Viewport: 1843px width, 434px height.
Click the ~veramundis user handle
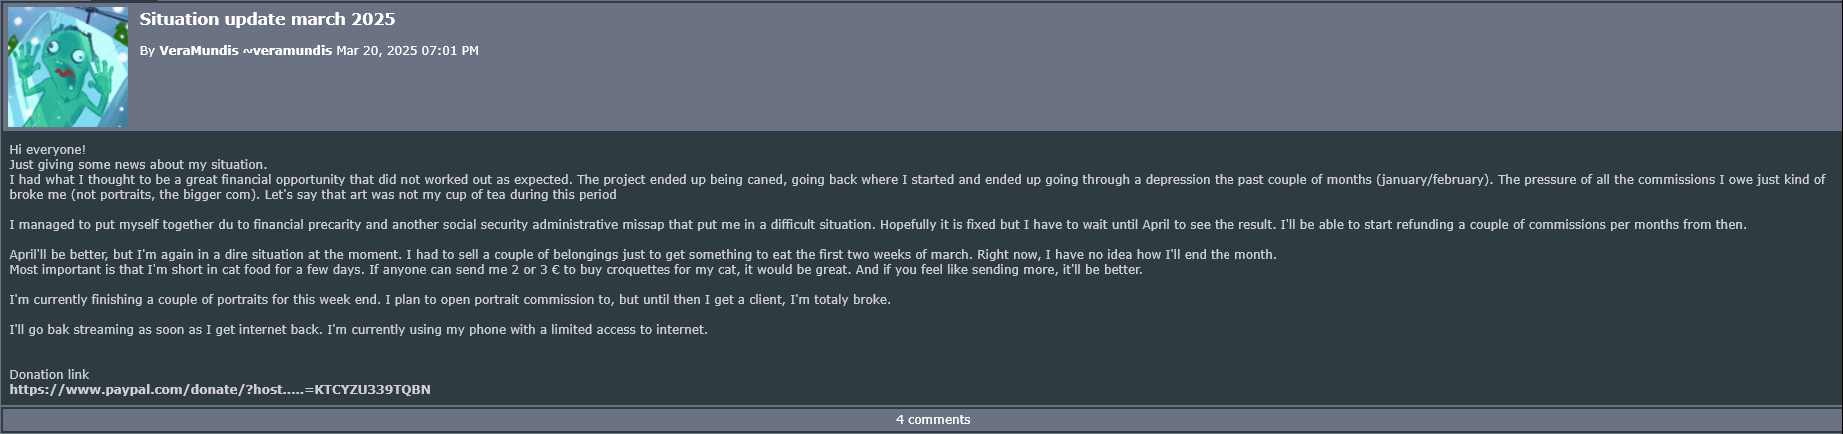click(287, 50)
